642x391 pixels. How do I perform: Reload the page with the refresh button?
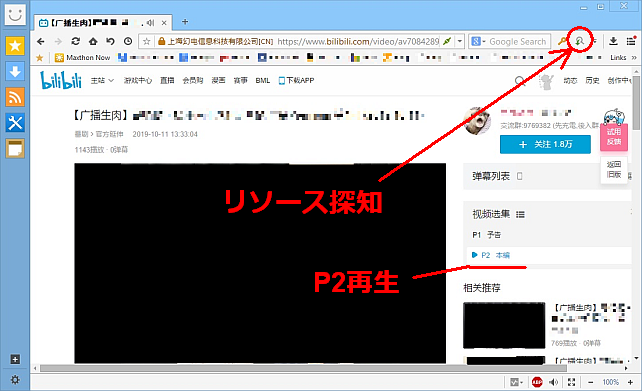[x=75, y=41]
